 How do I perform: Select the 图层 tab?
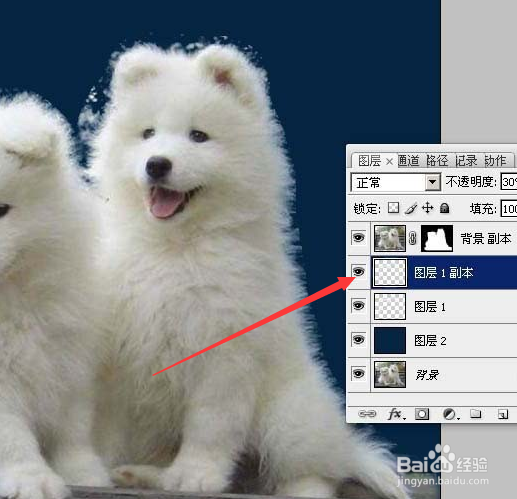pyautogui.click(x=369, y=161)
